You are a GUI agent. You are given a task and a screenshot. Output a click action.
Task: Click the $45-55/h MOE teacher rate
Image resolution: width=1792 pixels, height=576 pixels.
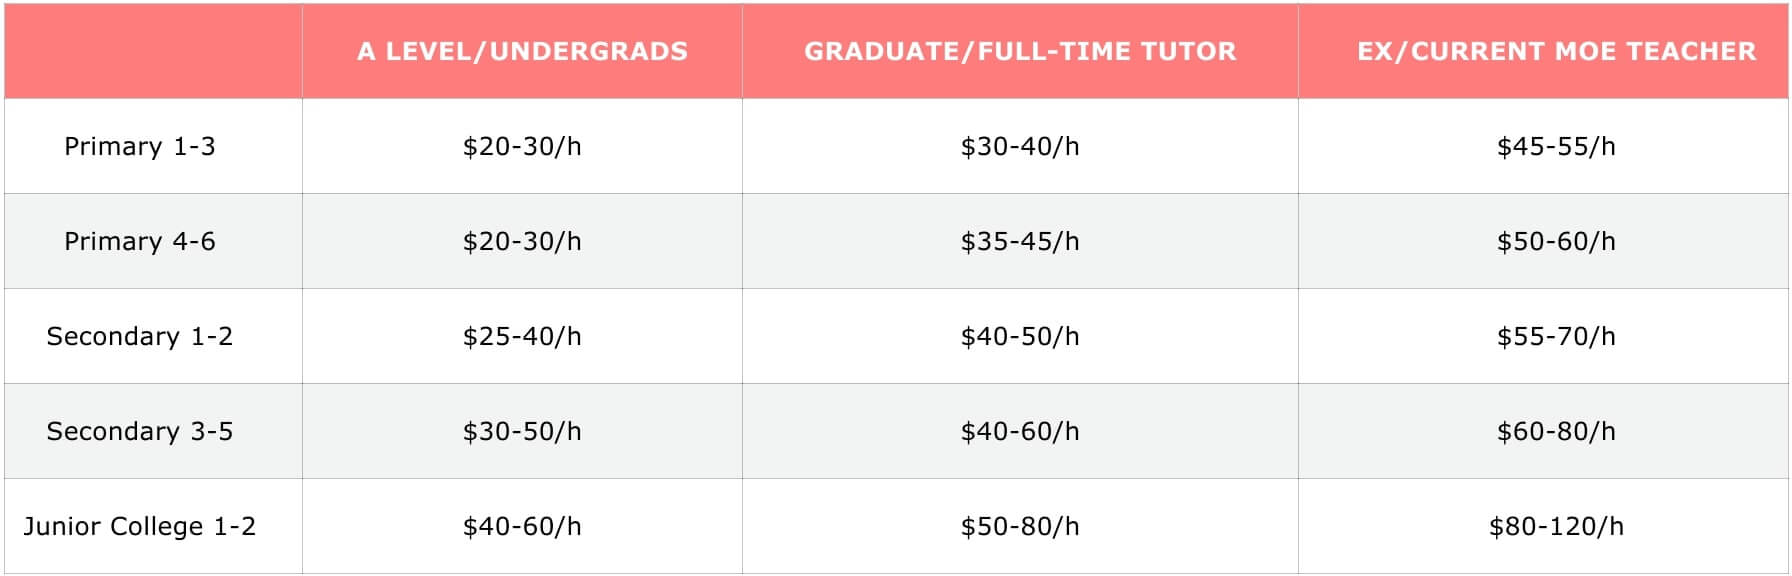point(1556,146)
